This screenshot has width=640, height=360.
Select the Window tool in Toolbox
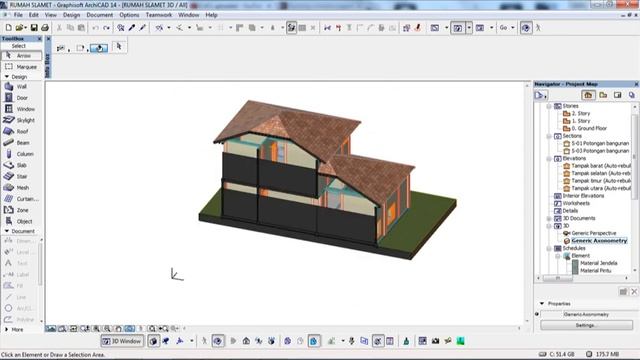[x=21, y=109]
